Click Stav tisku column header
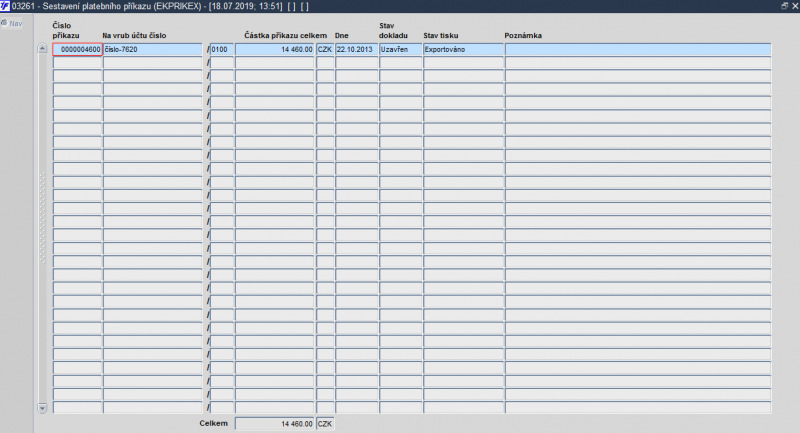Image resolution: width=800 pixels, height=433 pixels. pyautogui.click(x=441, y=36)
